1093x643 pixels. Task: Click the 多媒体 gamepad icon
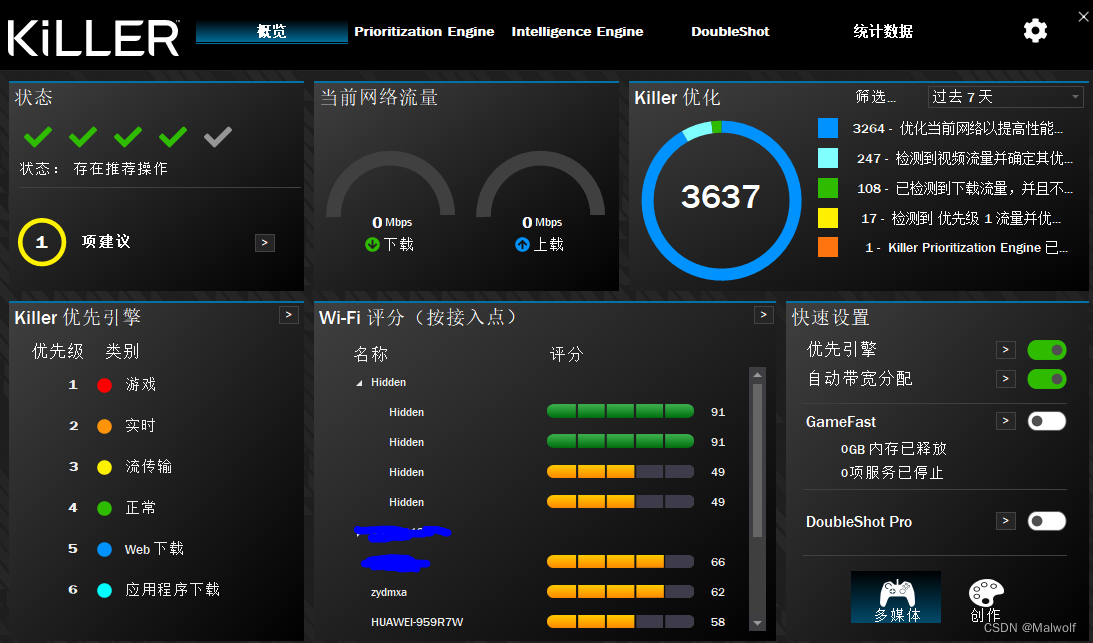point(895,593)
